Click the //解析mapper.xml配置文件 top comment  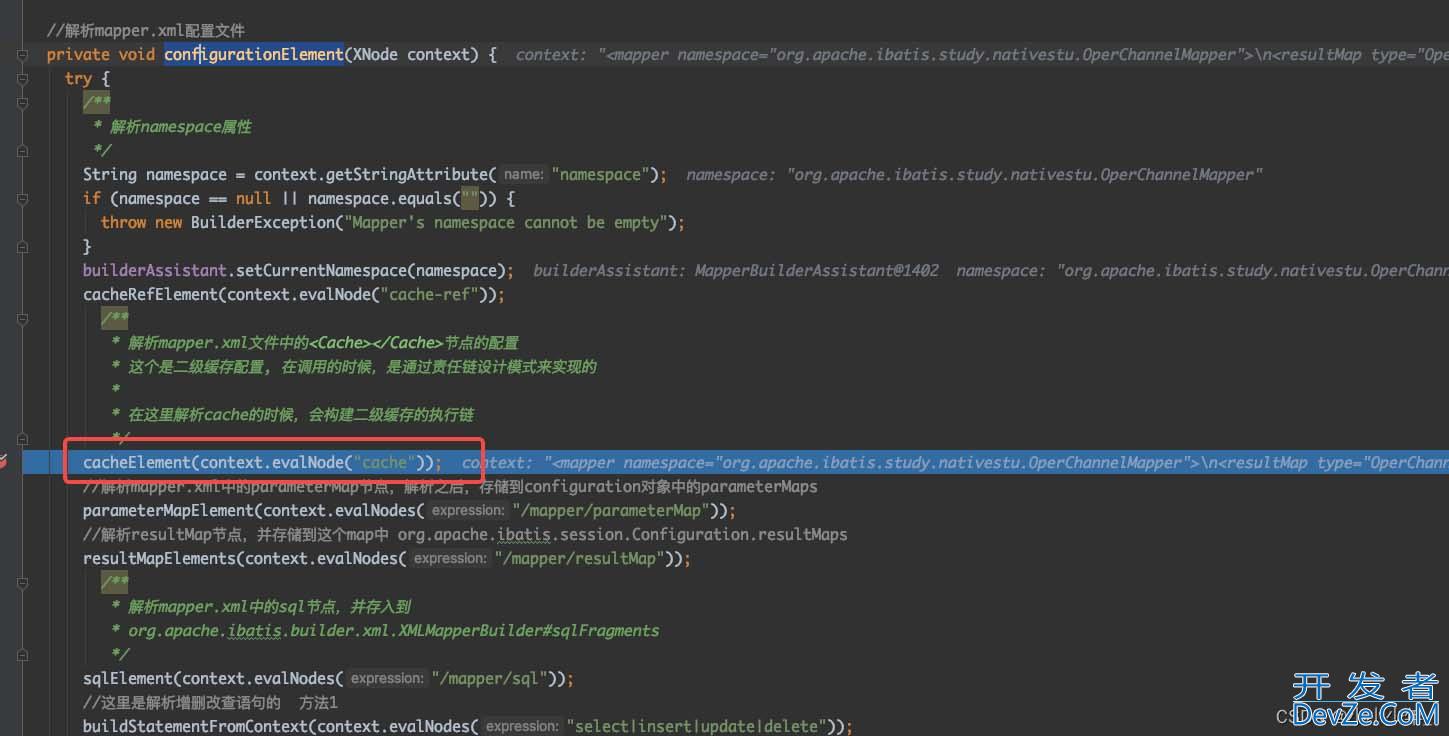(145, 30)
